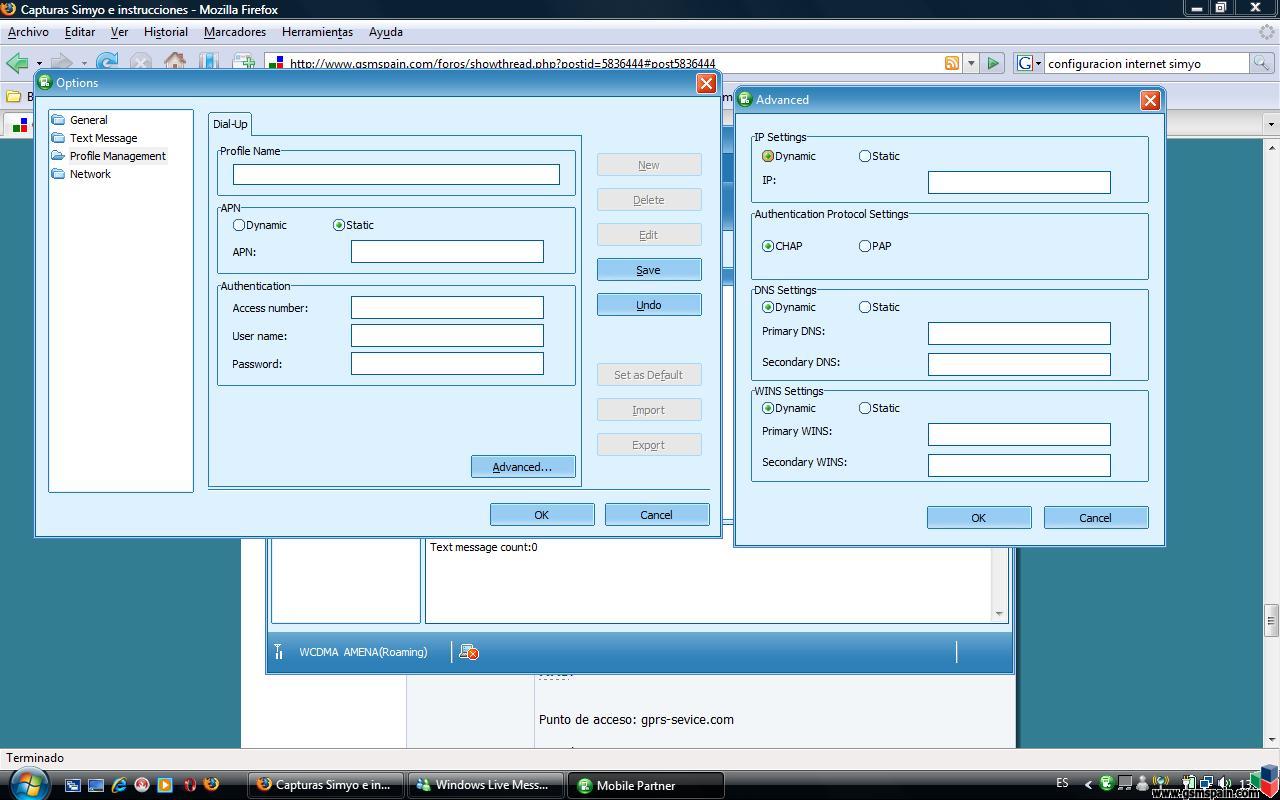Open Advanced... settings button
The width and height of the screenshot is (1280, 800).
click(523, 467)
